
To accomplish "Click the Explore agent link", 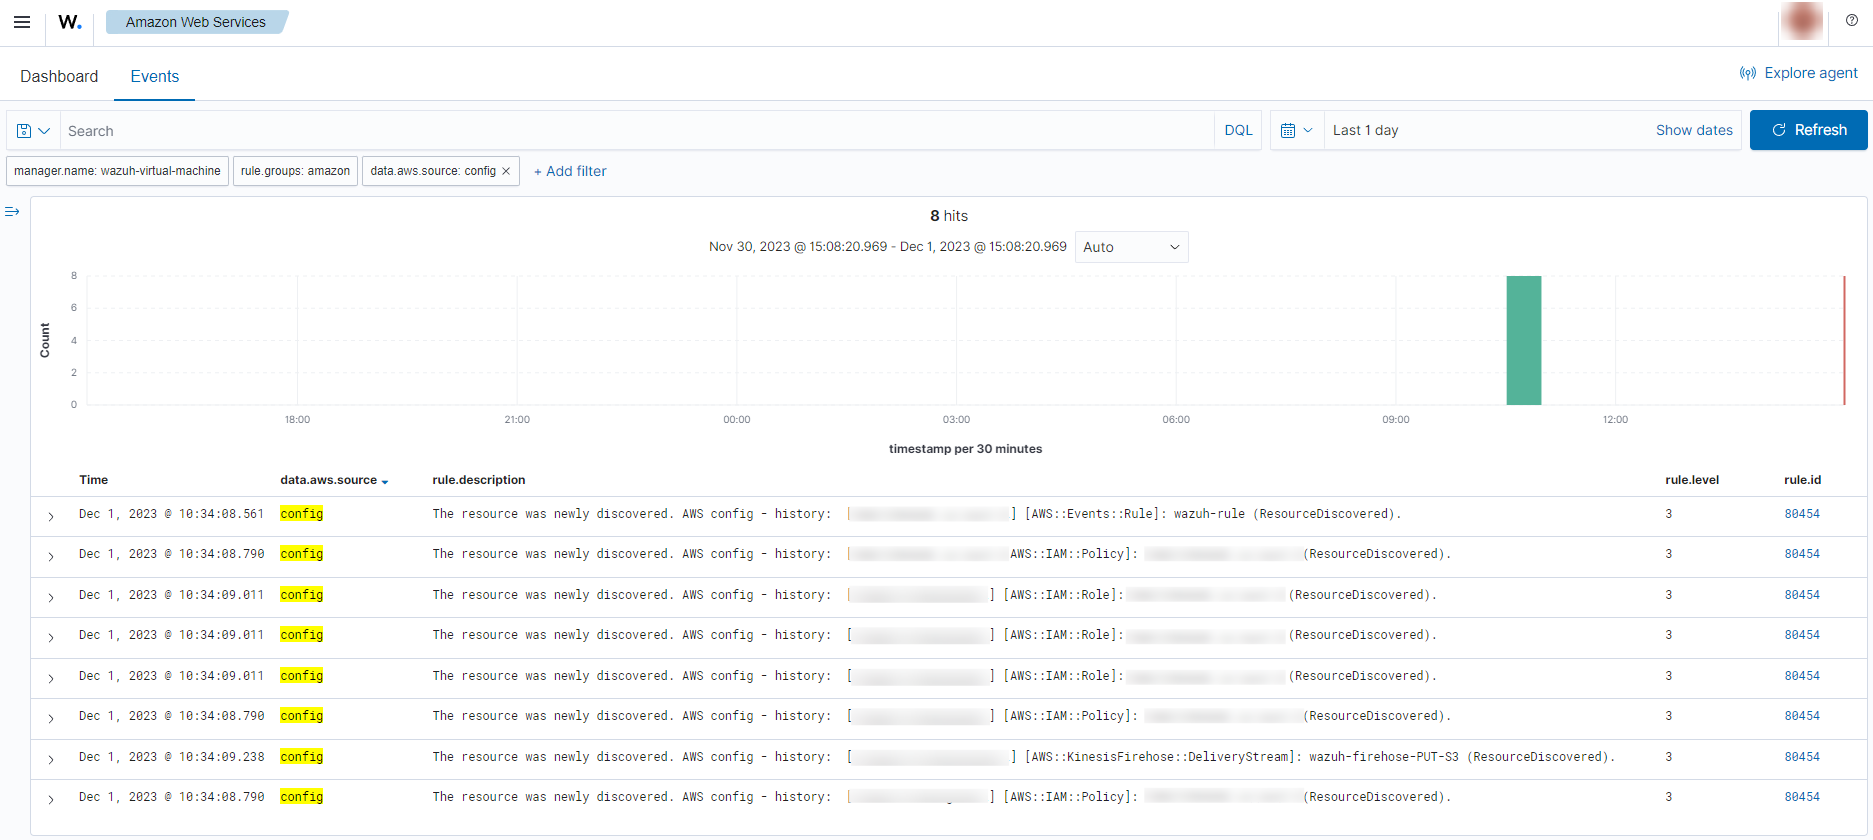I will 1798,73.
